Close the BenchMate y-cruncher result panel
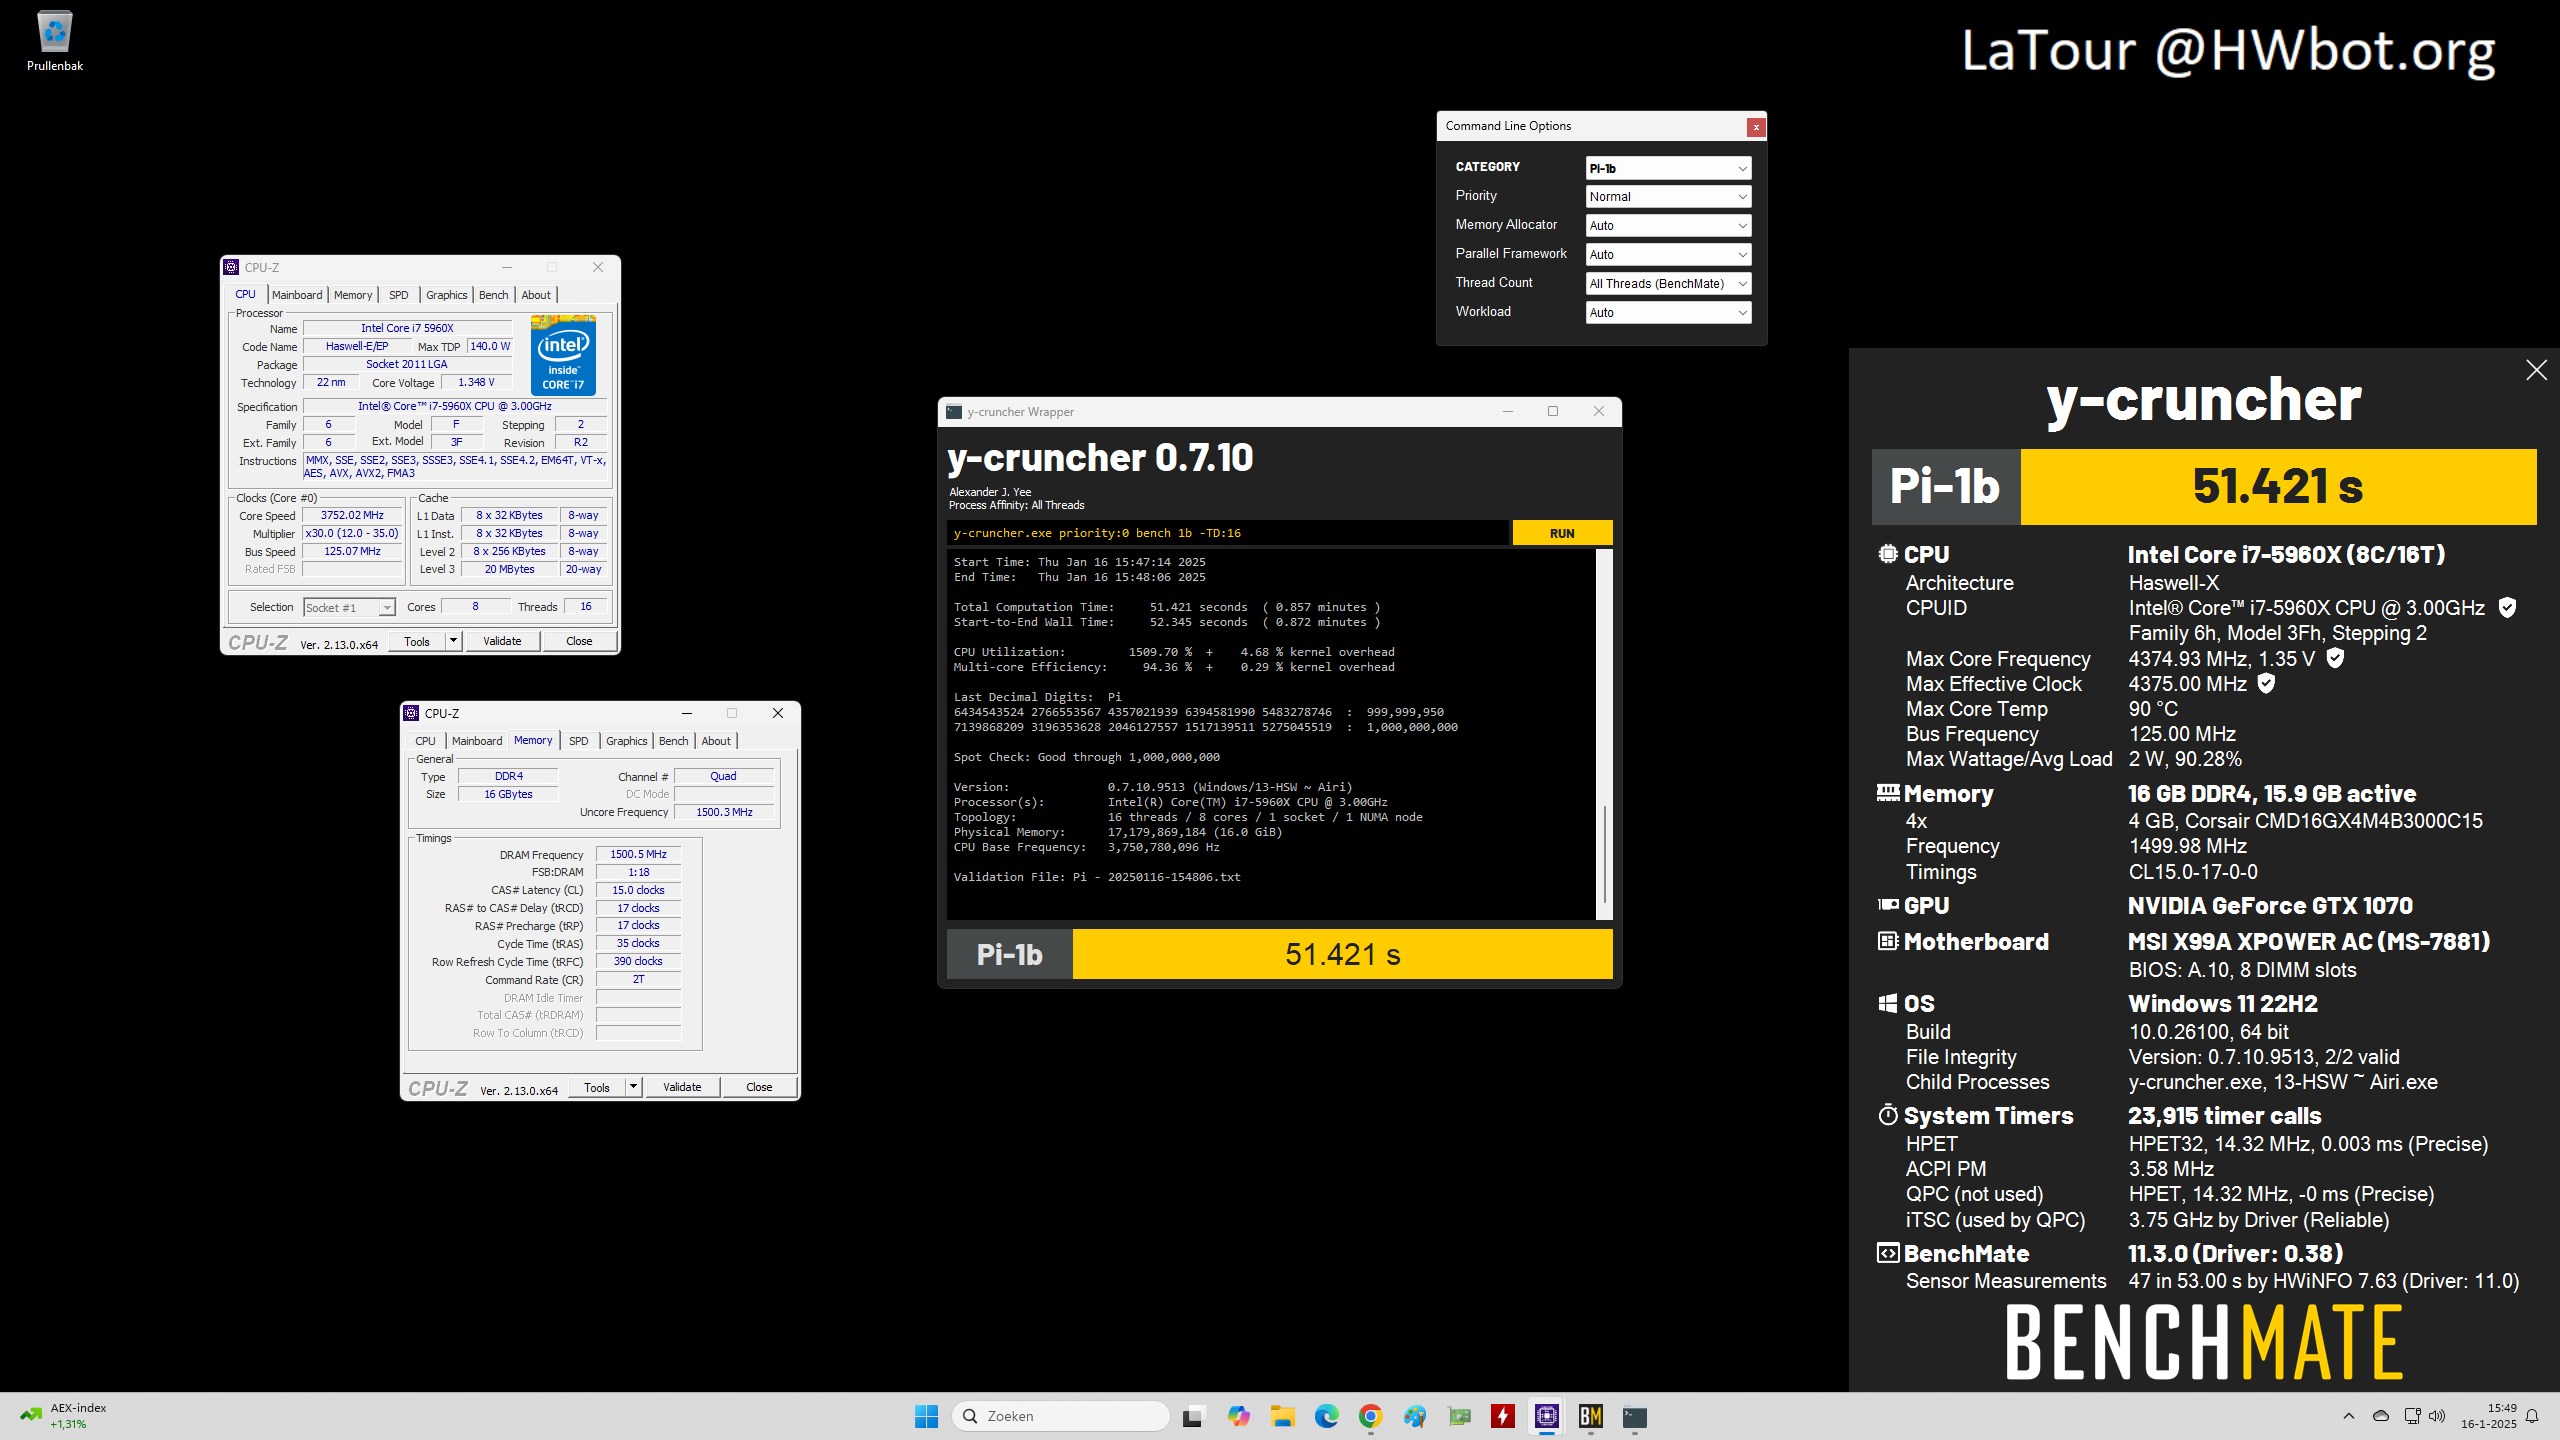Viewport: 2560px width, 1440px height. [2536, 370]
